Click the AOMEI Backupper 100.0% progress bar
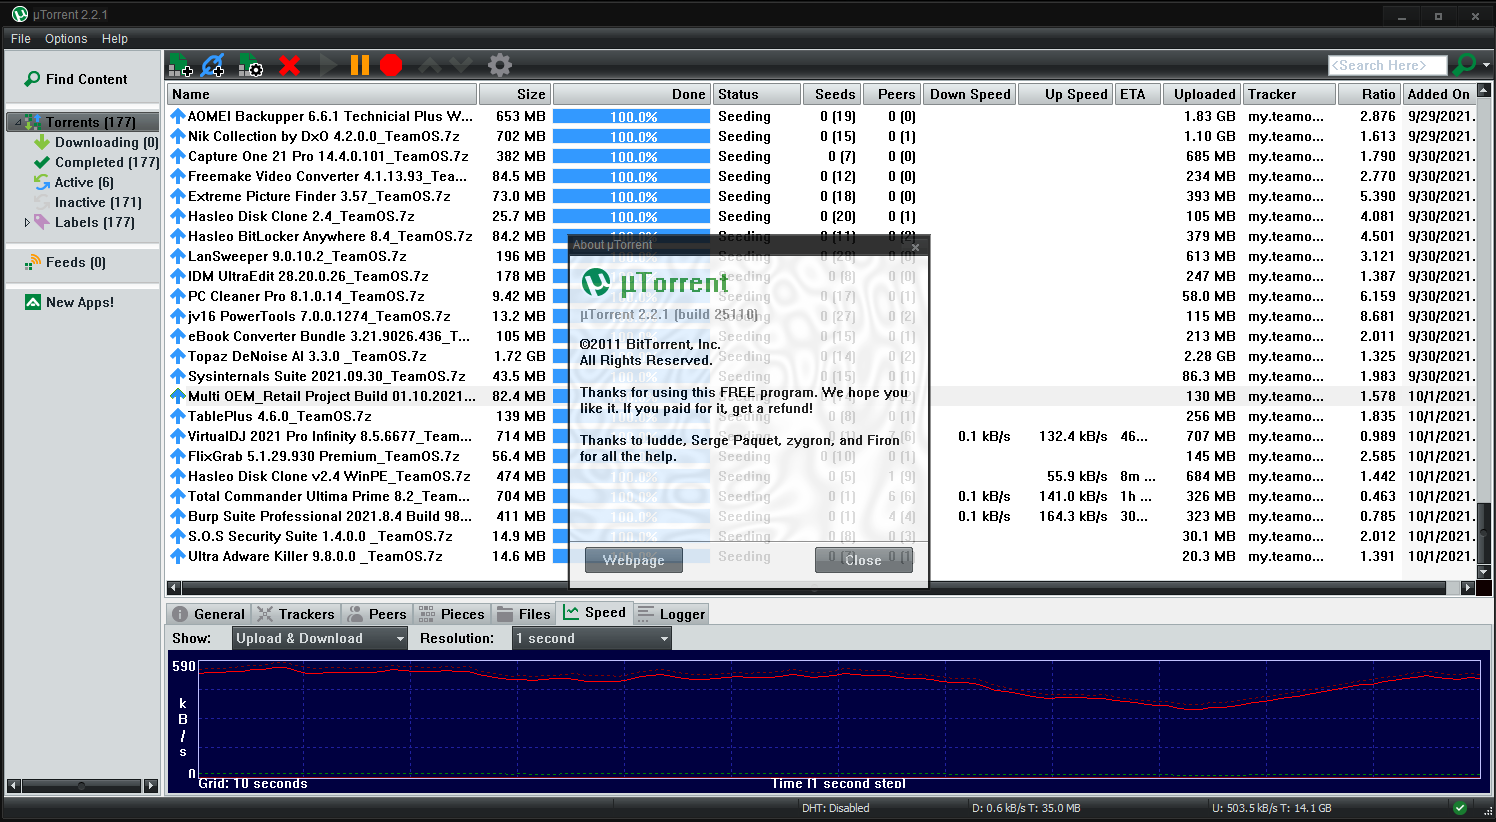The height and width of the screenshot is (822, 1496). click(632, 116)
